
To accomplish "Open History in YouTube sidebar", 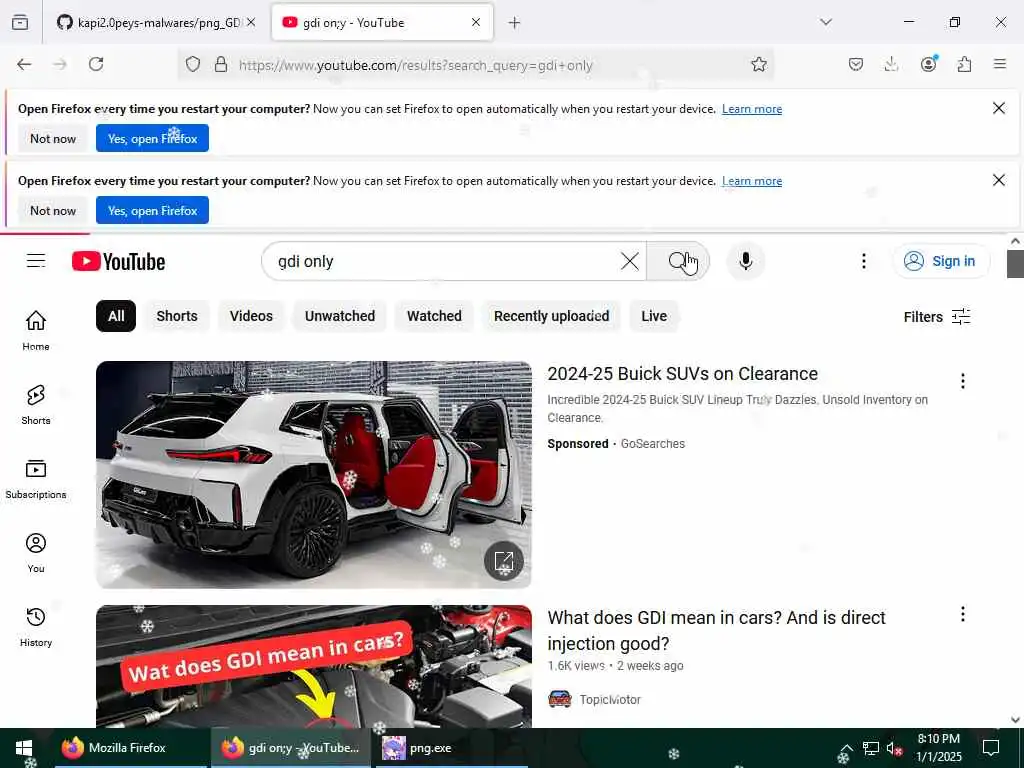I will (36, 626).
